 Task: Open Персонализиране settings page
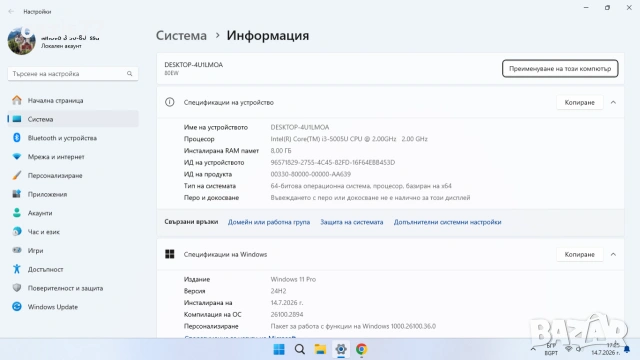tap(55, 176)
